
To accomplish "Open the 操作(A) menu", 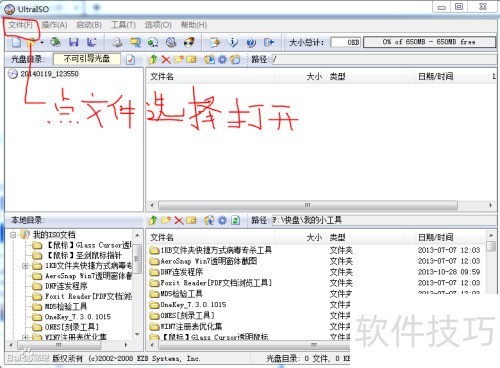I will tap(54, 25).
